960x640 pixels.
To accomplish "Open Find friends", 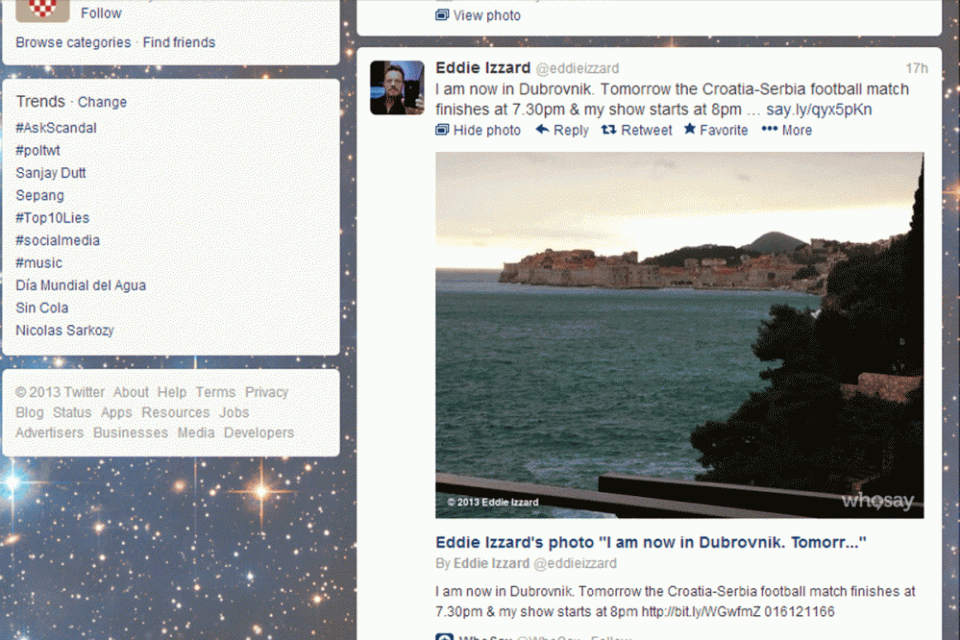I will click(x=179, y=42).
